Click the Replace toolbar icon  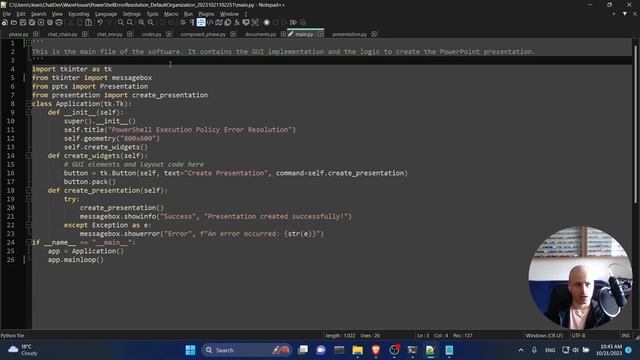[x=129, y=22]
